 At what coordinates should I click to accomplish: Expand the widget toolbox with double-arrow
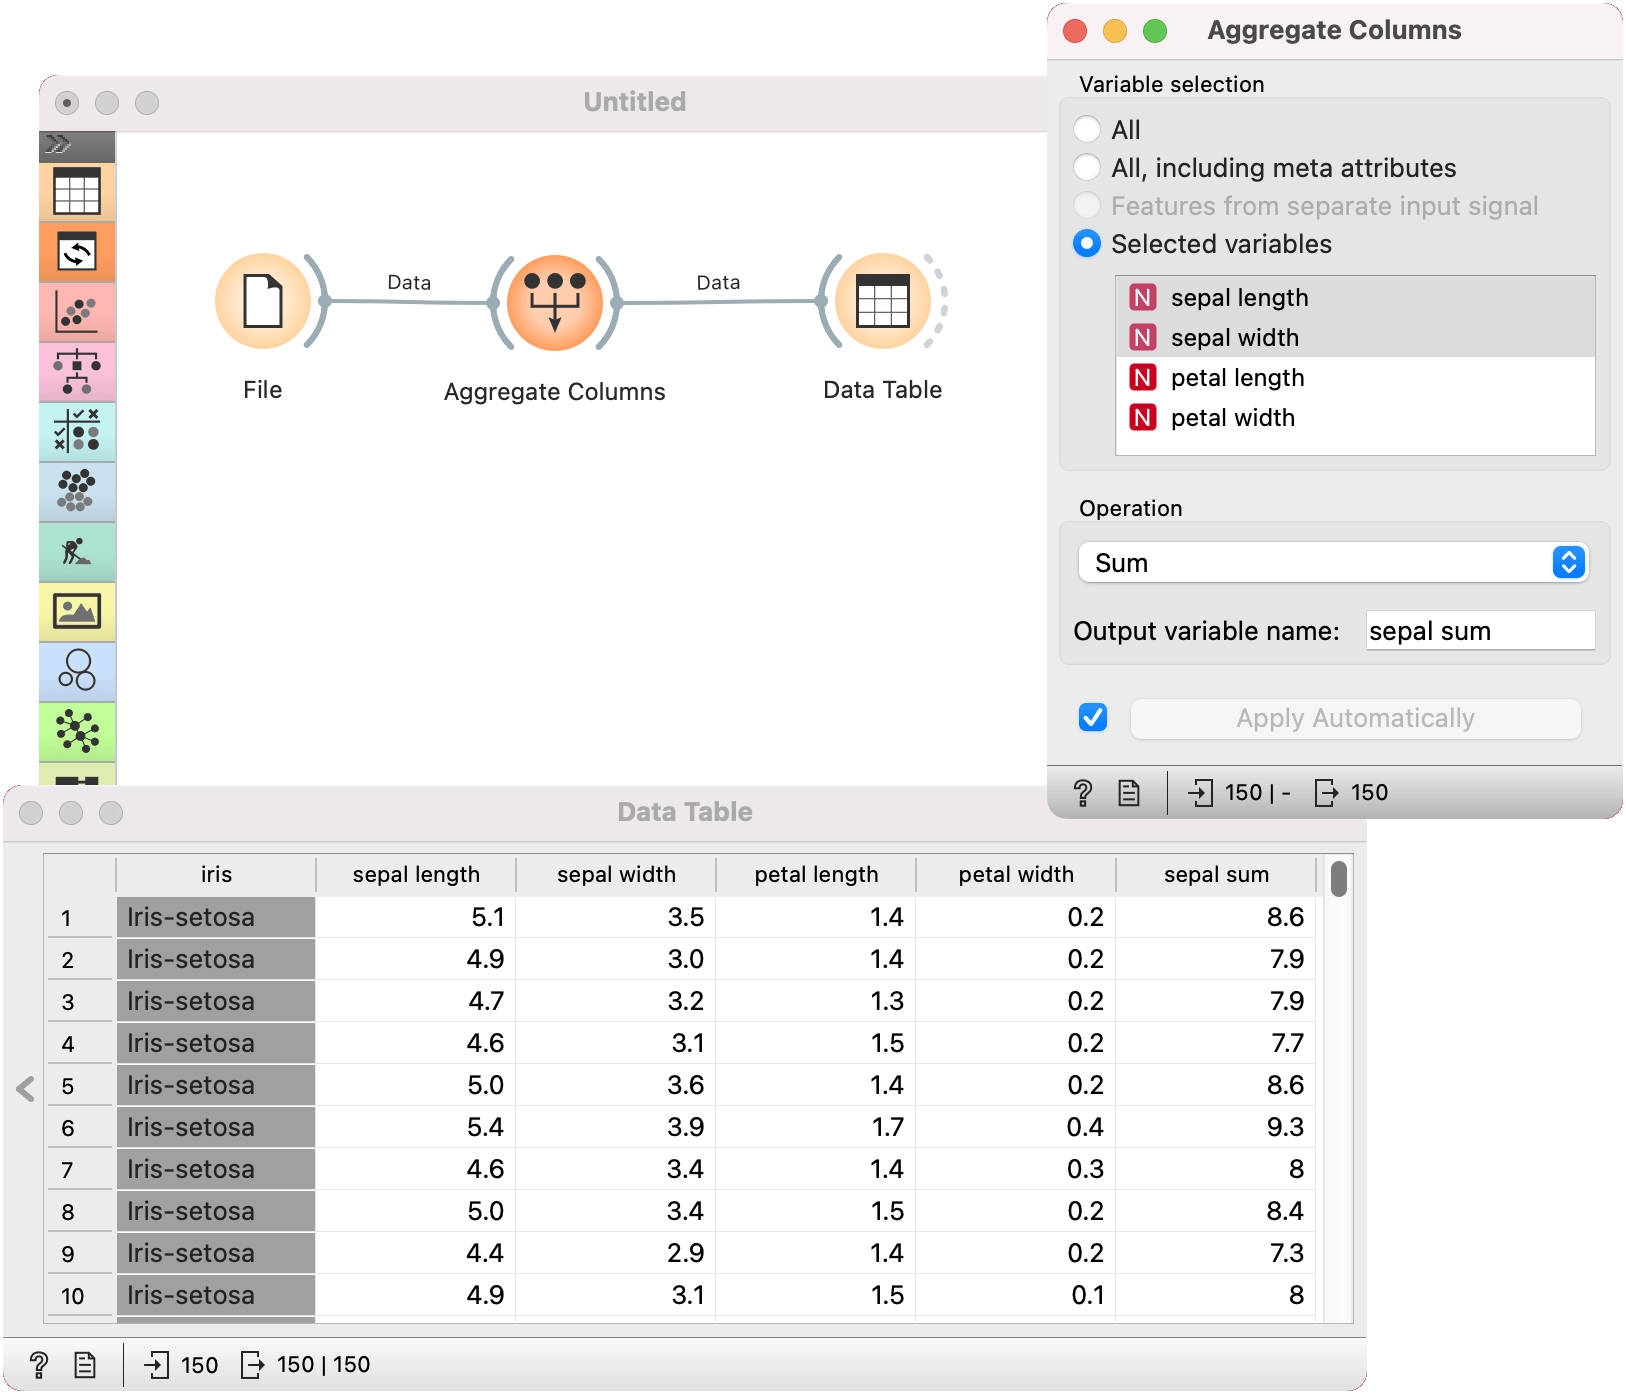(x=58, y=145)
